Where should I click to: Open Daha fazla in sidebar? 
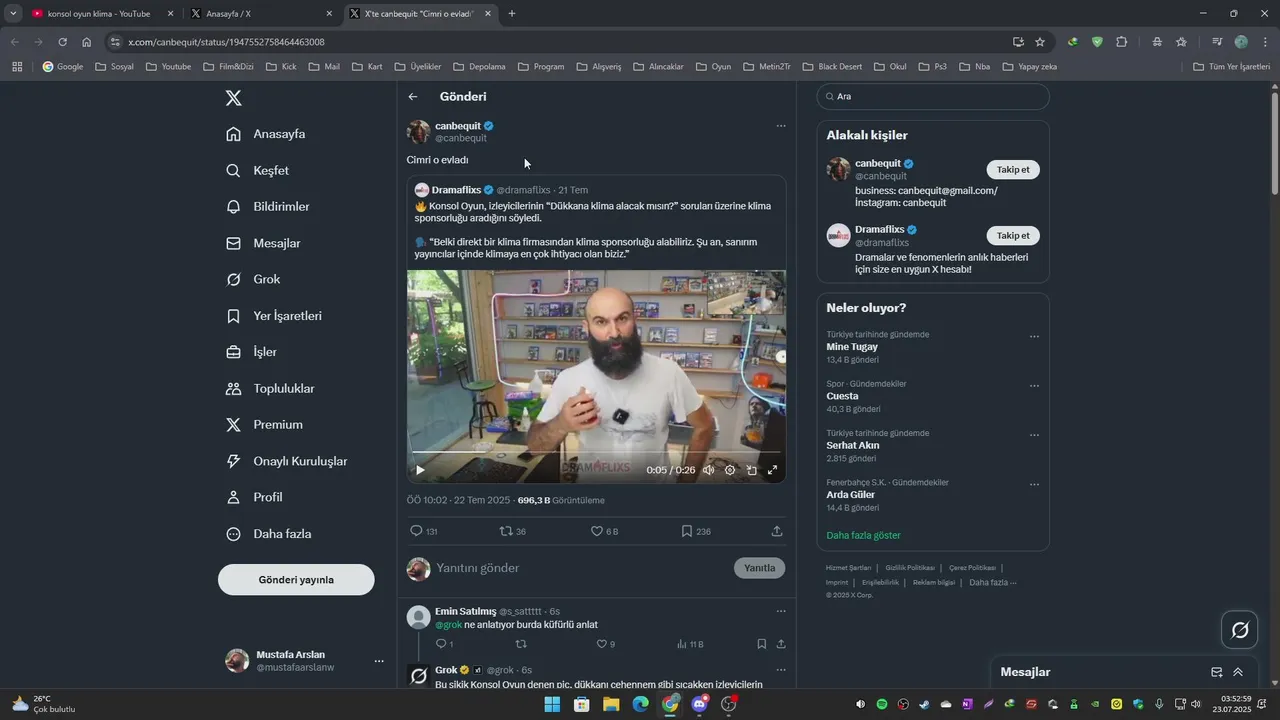tap(268, 534)
